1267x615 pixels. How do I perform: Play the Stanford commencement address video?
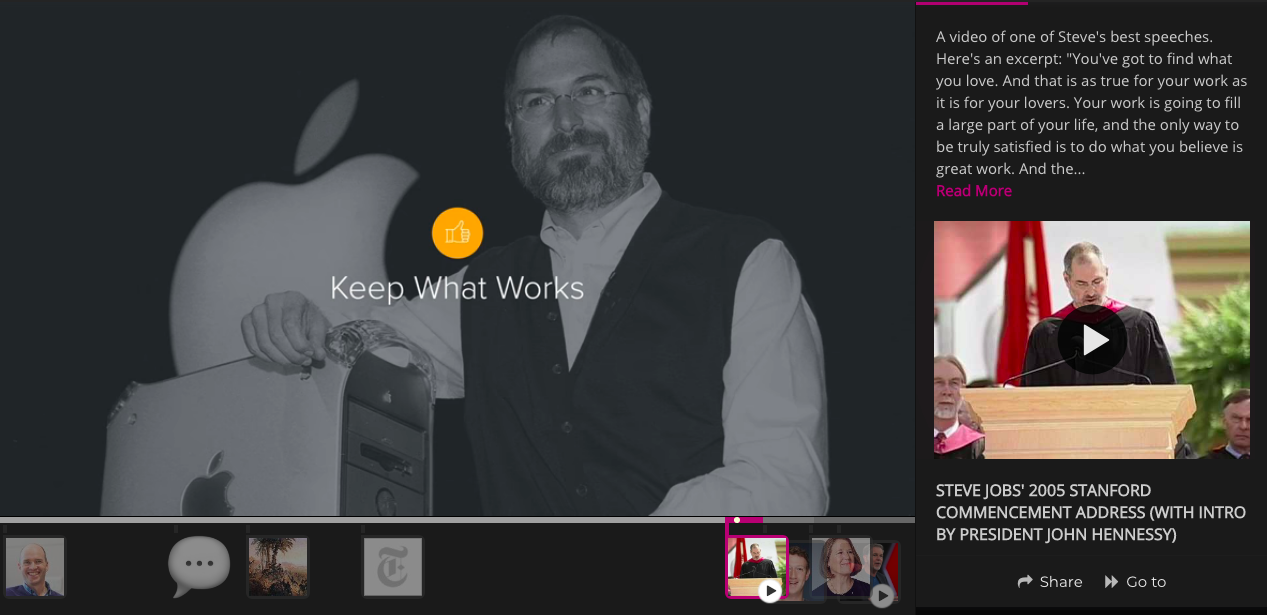(x=1092, y=340)
